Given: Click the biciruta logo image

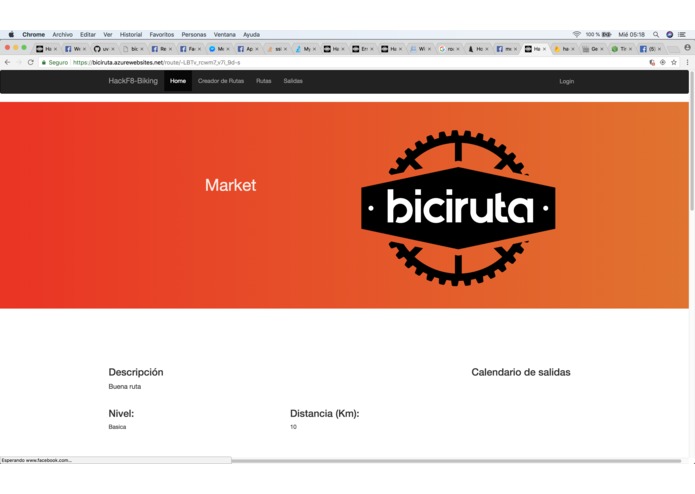Looking at the screenshot, I should tap(458, 208).
